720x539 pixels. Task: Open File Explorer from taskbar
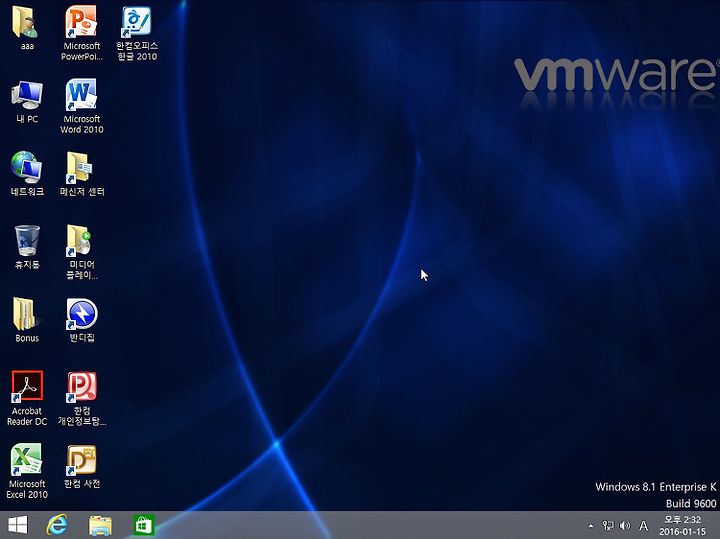[x=100, y=525]
